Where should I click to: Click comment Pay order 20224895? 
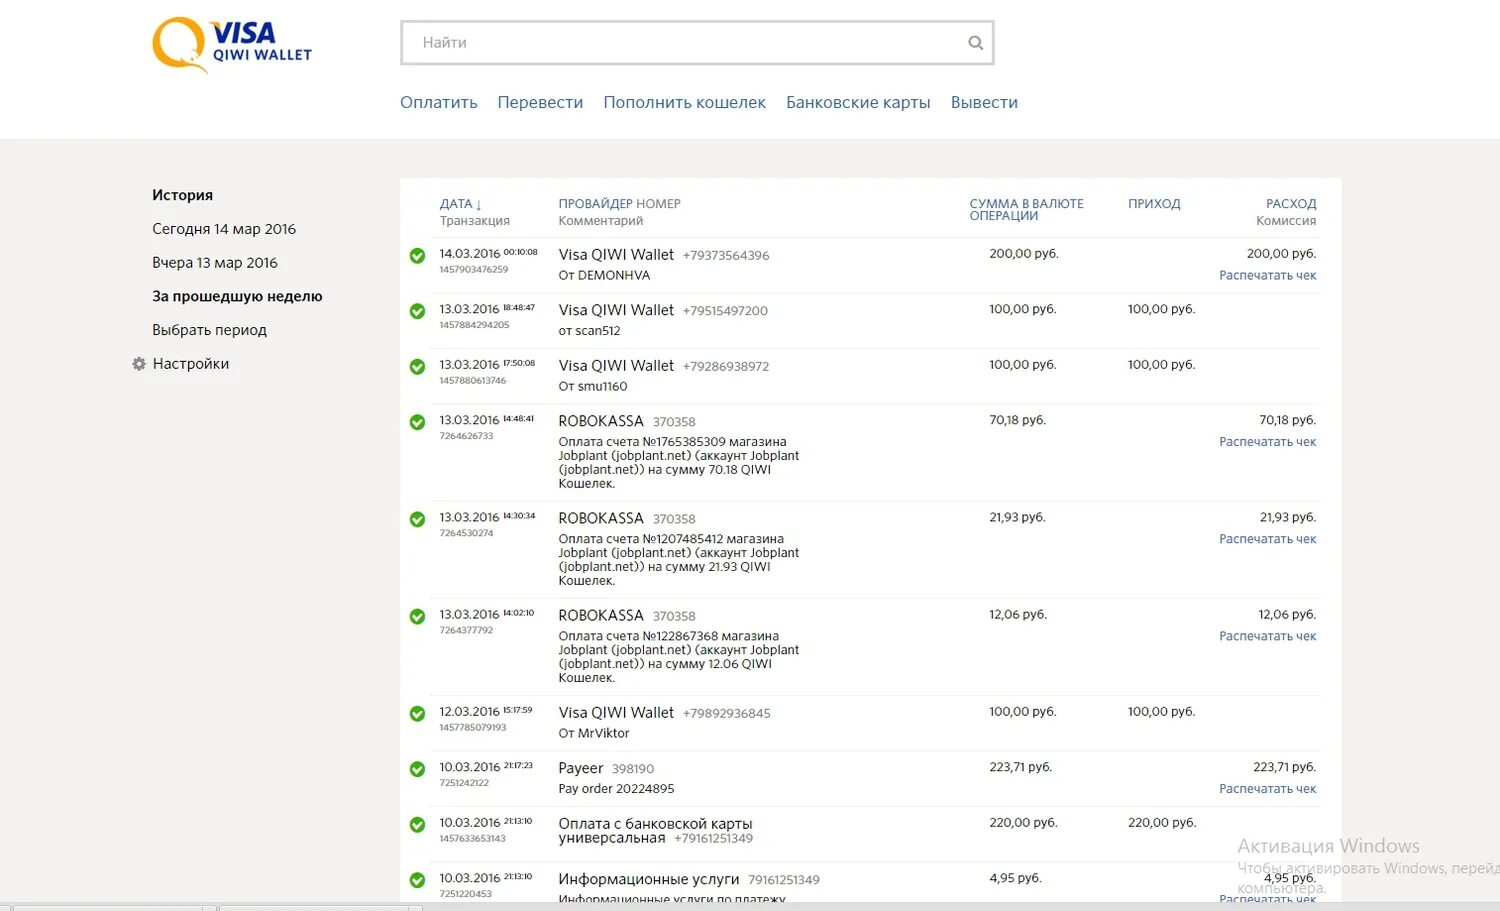[x=616, y=789]
